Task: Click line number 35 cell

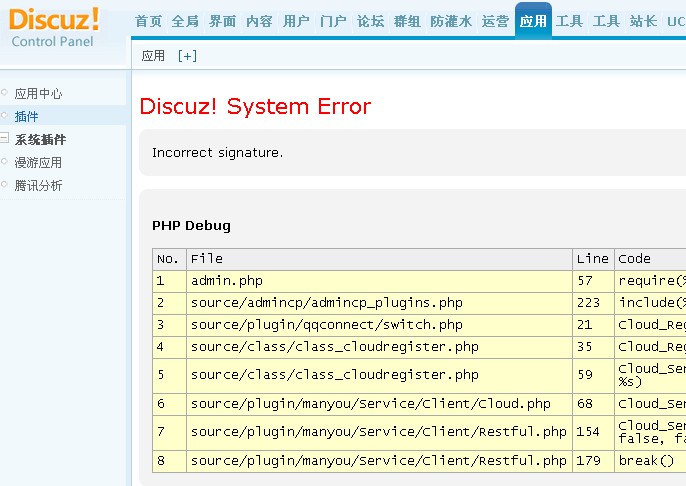Action: pyautogui.click(x=593, y=347)
